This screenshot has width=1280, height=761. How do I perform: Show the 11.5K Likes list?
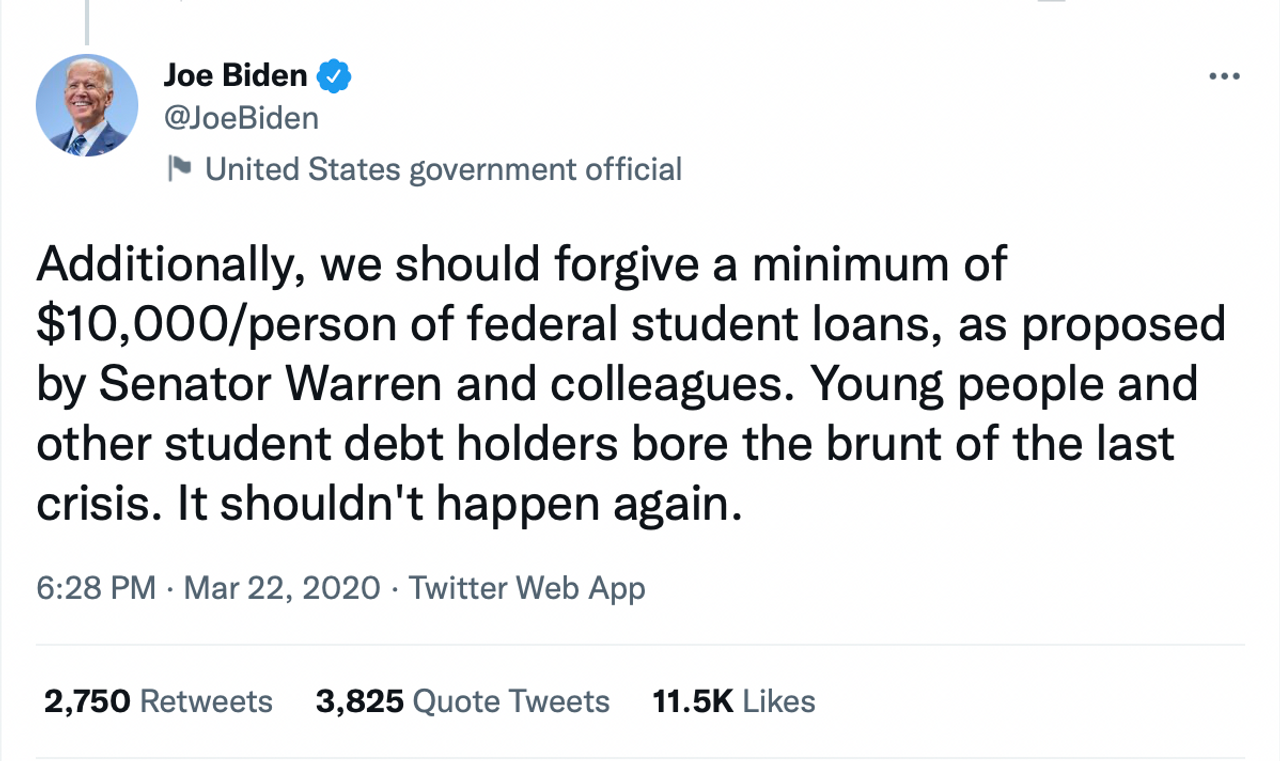coord(733,701)
